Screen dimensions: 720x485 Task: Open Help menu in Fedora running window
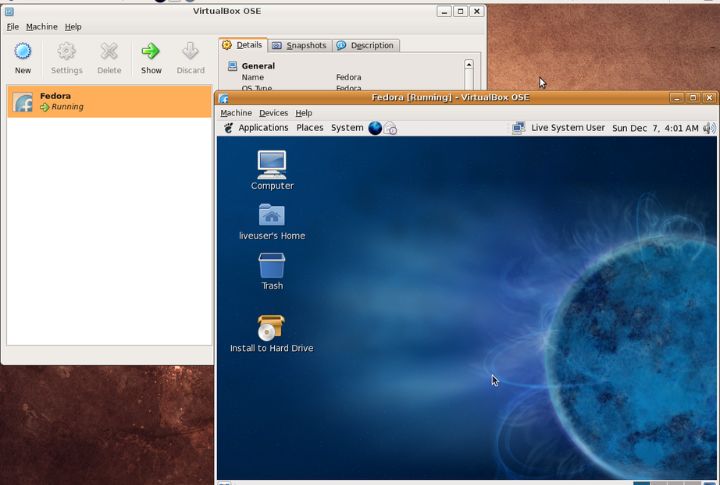coord(304,113)
